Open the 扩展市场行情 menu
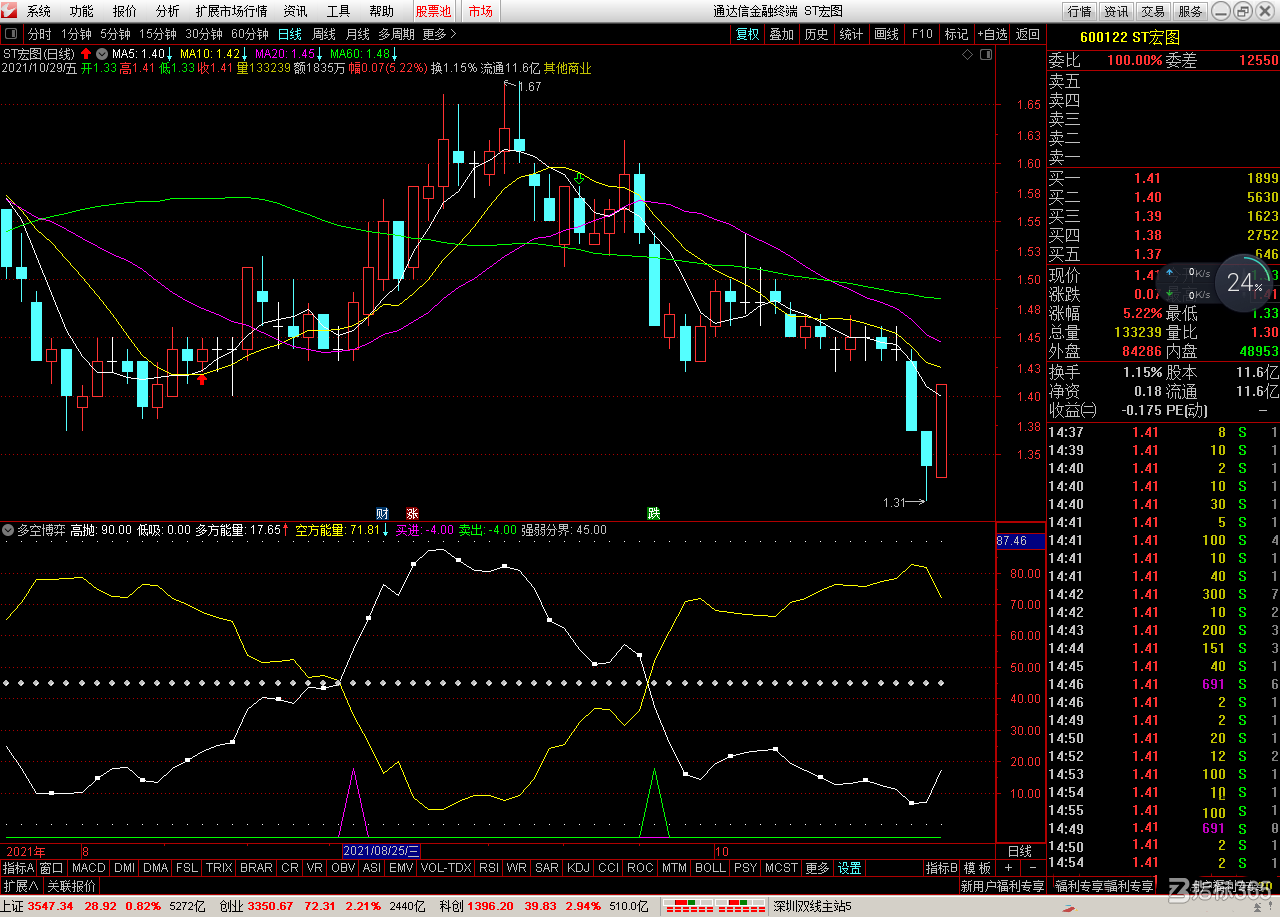Screen dimensions: 1280x918 (231, 11)
